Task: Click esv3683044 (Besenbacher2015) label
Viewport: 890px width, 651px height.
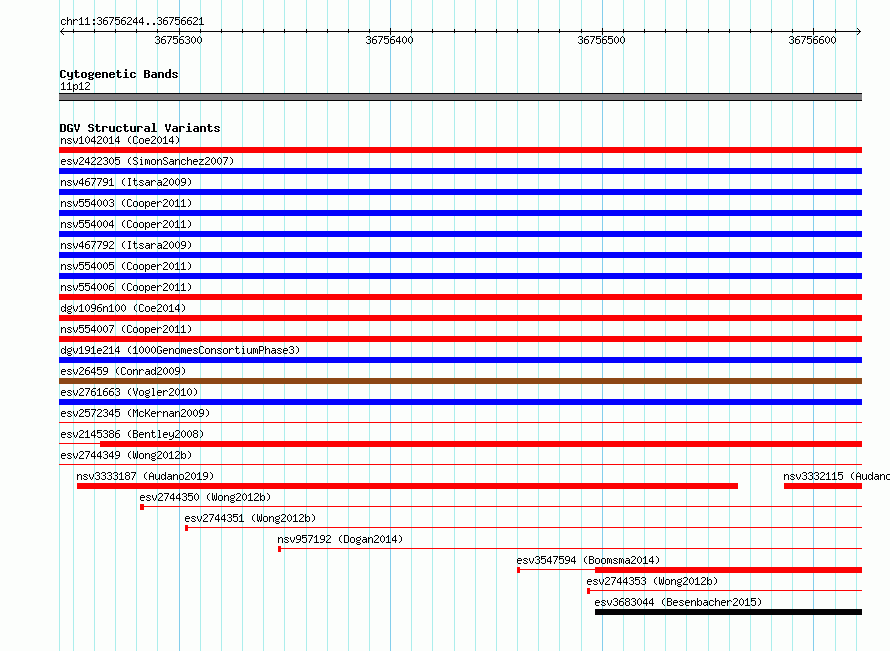Action: click(x=678, y=602)
